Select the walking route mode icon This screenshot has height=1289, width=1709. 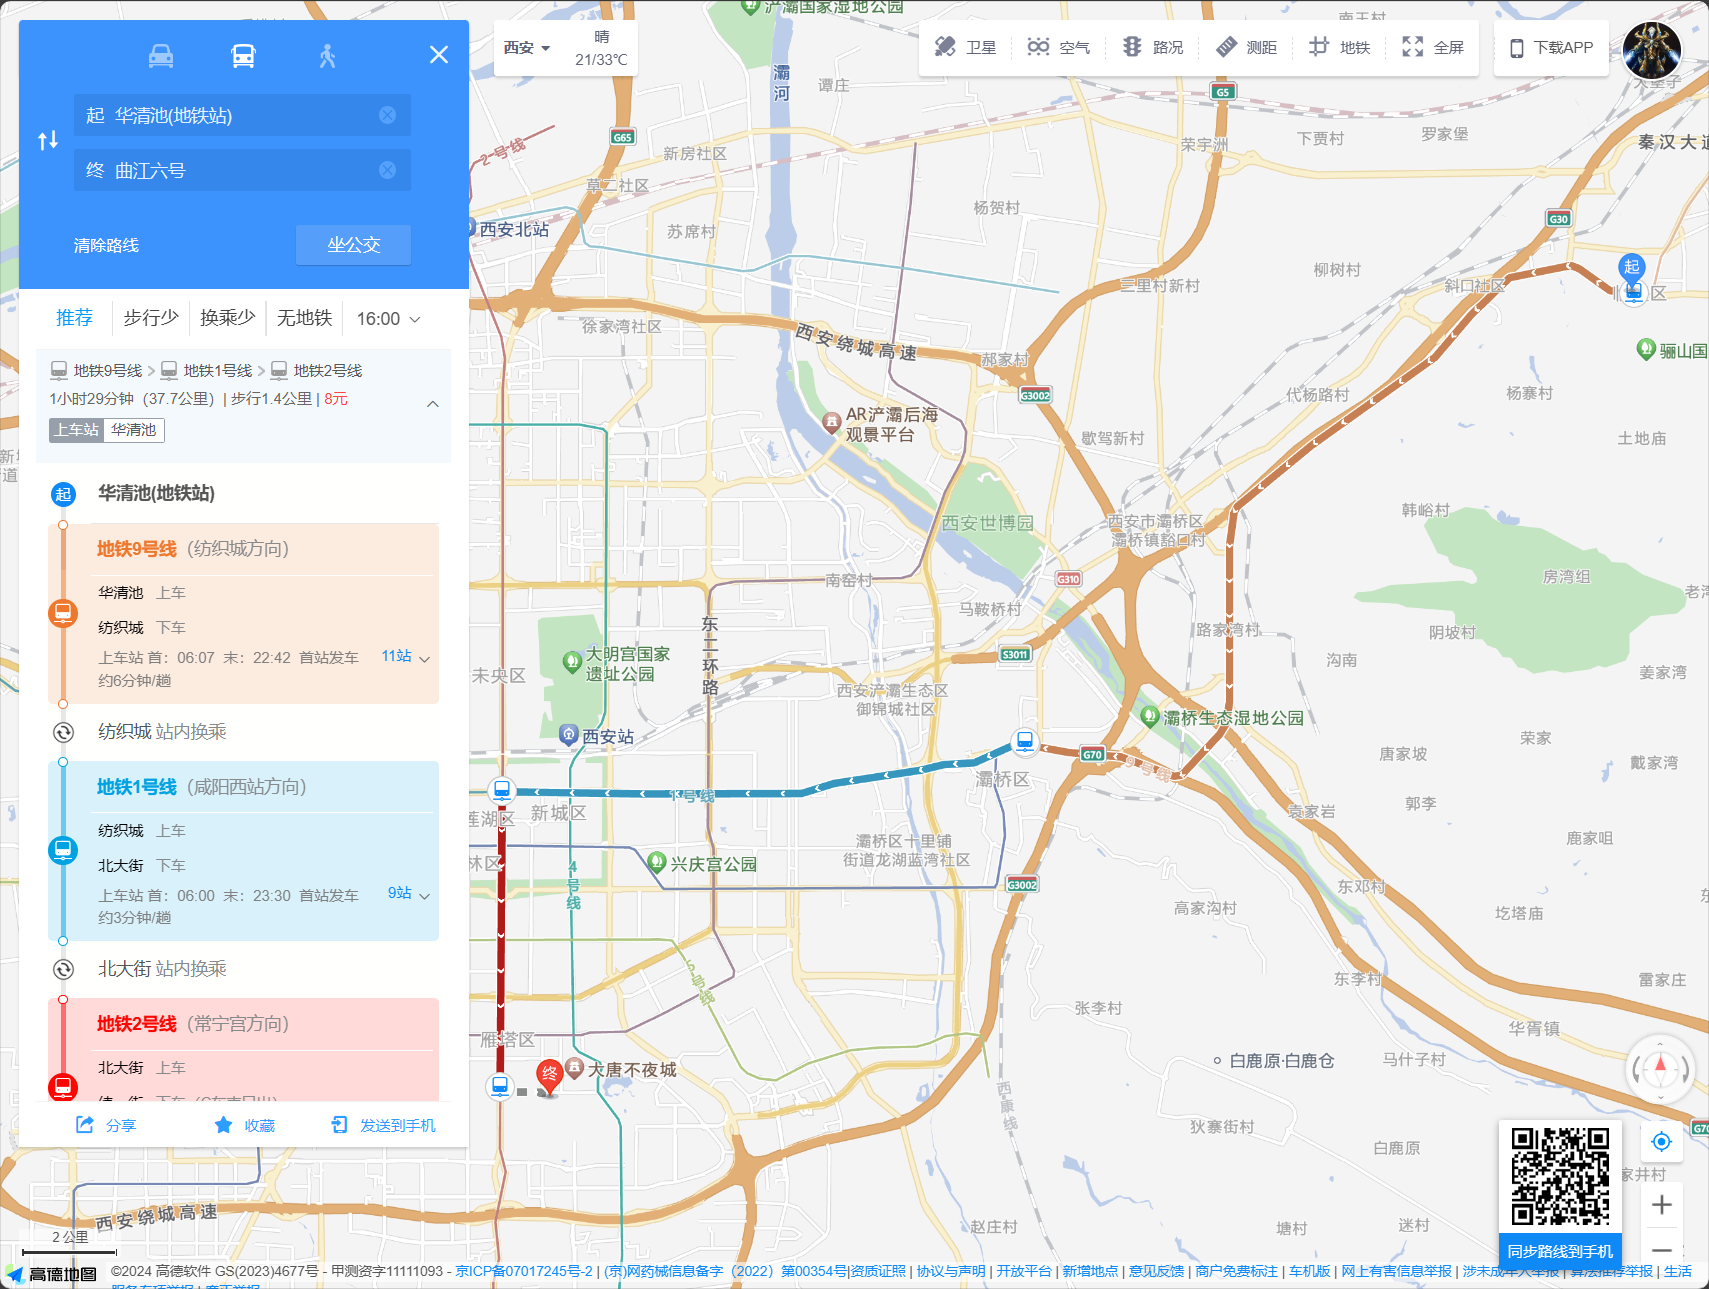tap(327, 56)
